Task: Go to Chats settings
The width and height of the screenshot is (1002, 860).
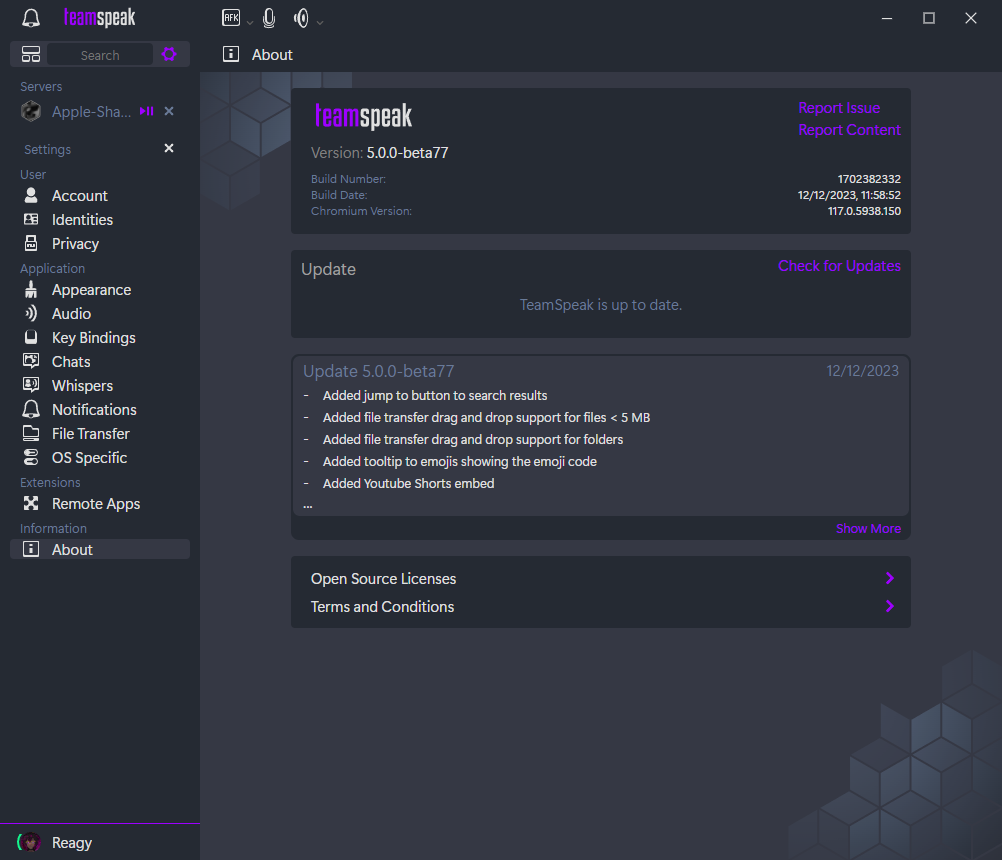Action: click(100, 362)
